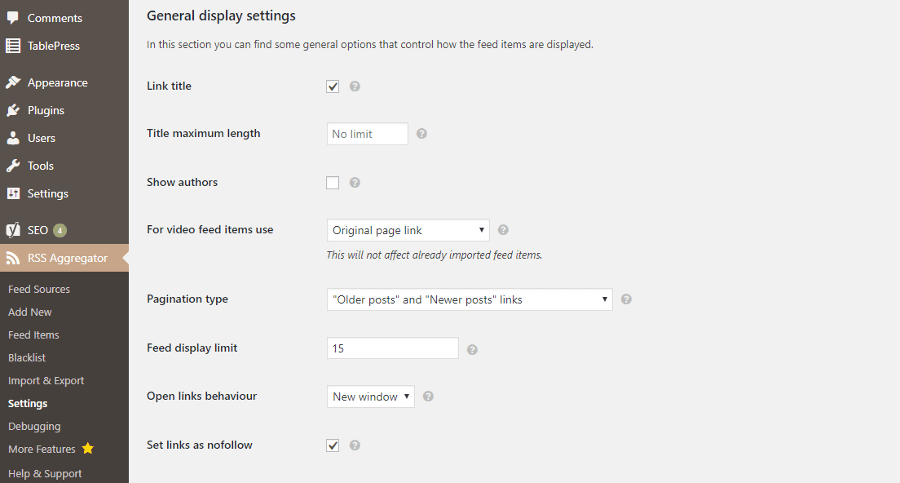Image resolution: width=900 pixels, height=483 pixels.
Task: Click the help icon beside Open links behaviour
Action: [428, 396]
